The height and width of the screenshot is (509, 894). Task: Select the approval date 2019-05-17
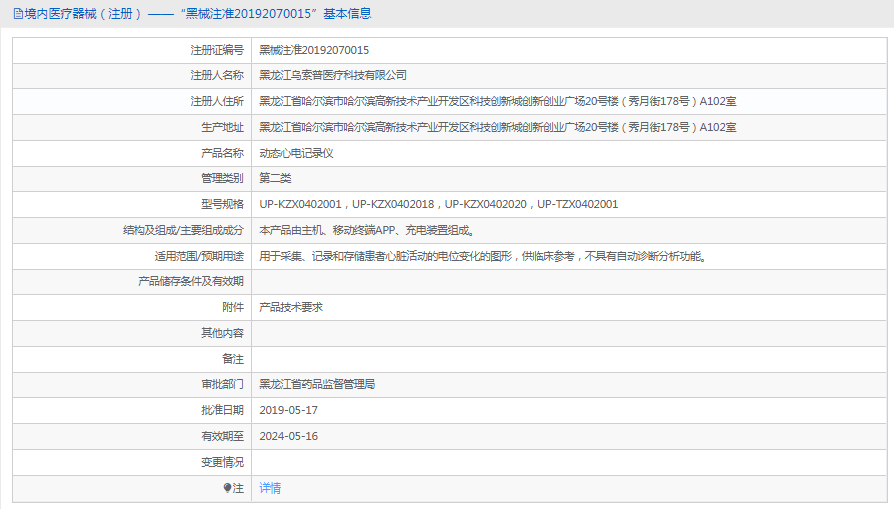coord(288,410)
